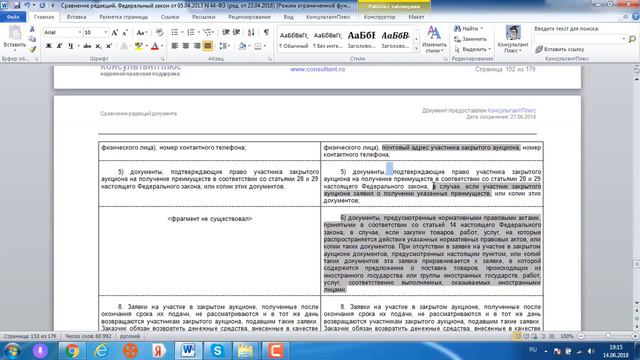The height and width of the screenshot is (360, 640).
Task: Open the borders dropdown
Action: [x=264, y=46]
